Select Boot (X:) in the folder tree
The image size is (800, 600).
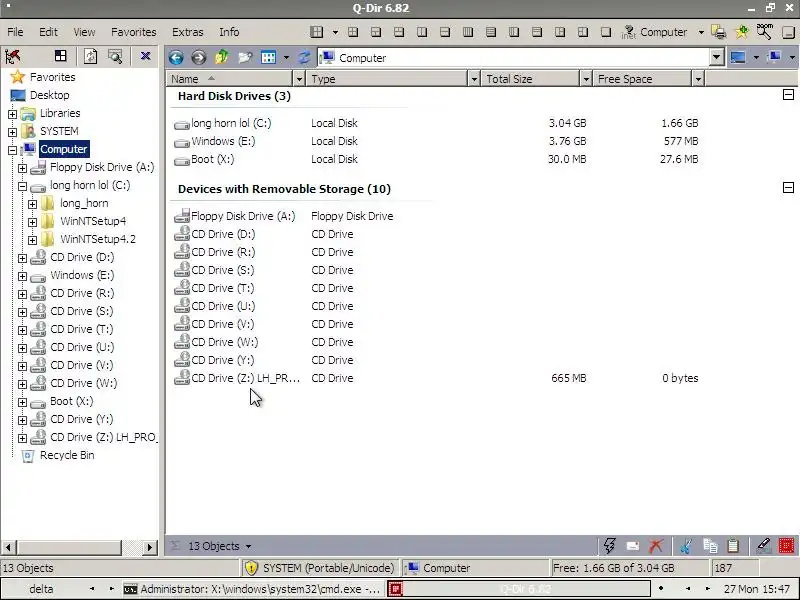coord(71,401)
